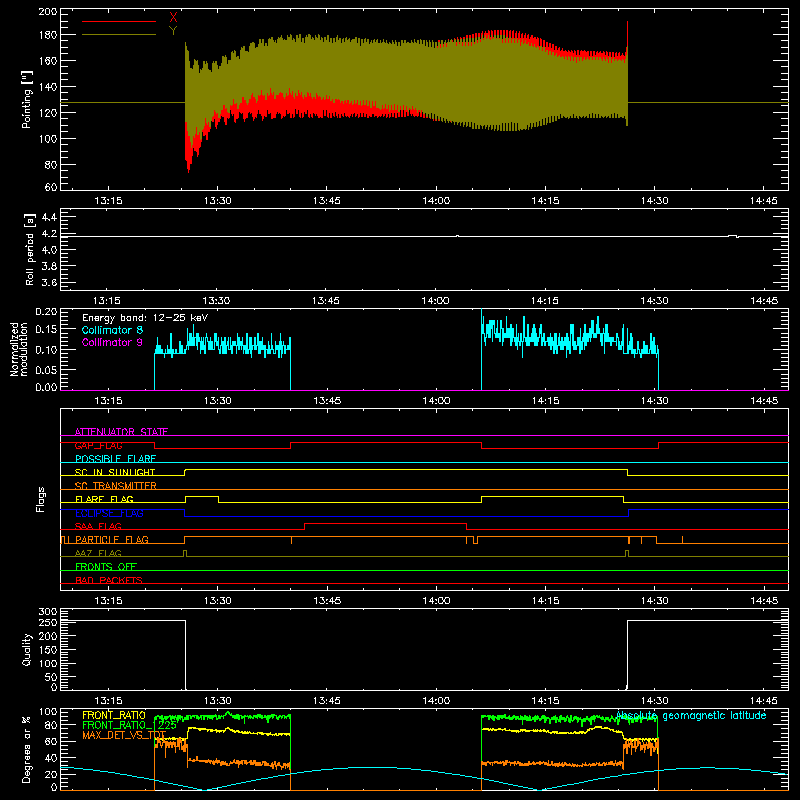Click the 4.4 tick on Roll period axis
The width and height of the screenshot is (800, 800).
[48, 217]
